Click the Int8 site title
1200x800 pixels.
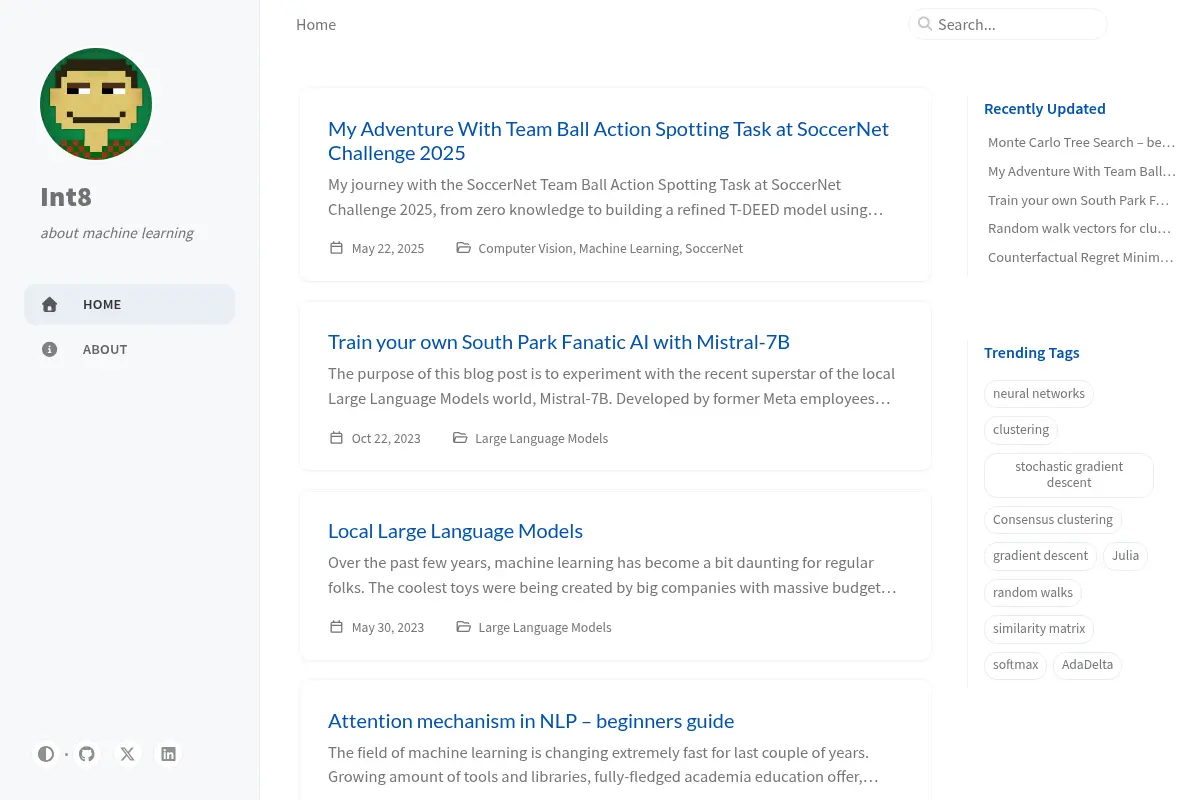point(66,197)
